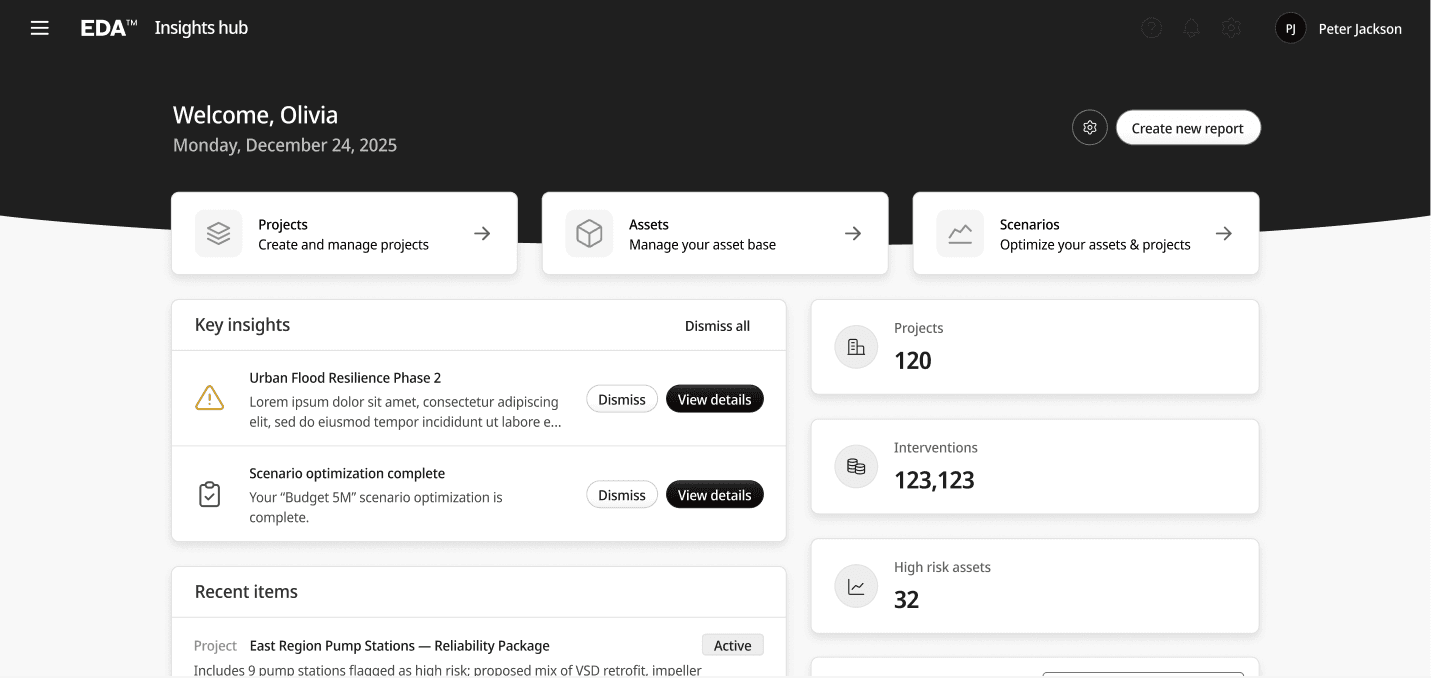Viewport: 1431px width, 678px height.
Task: Click the Active status badge
Action: tap(733, 645)
